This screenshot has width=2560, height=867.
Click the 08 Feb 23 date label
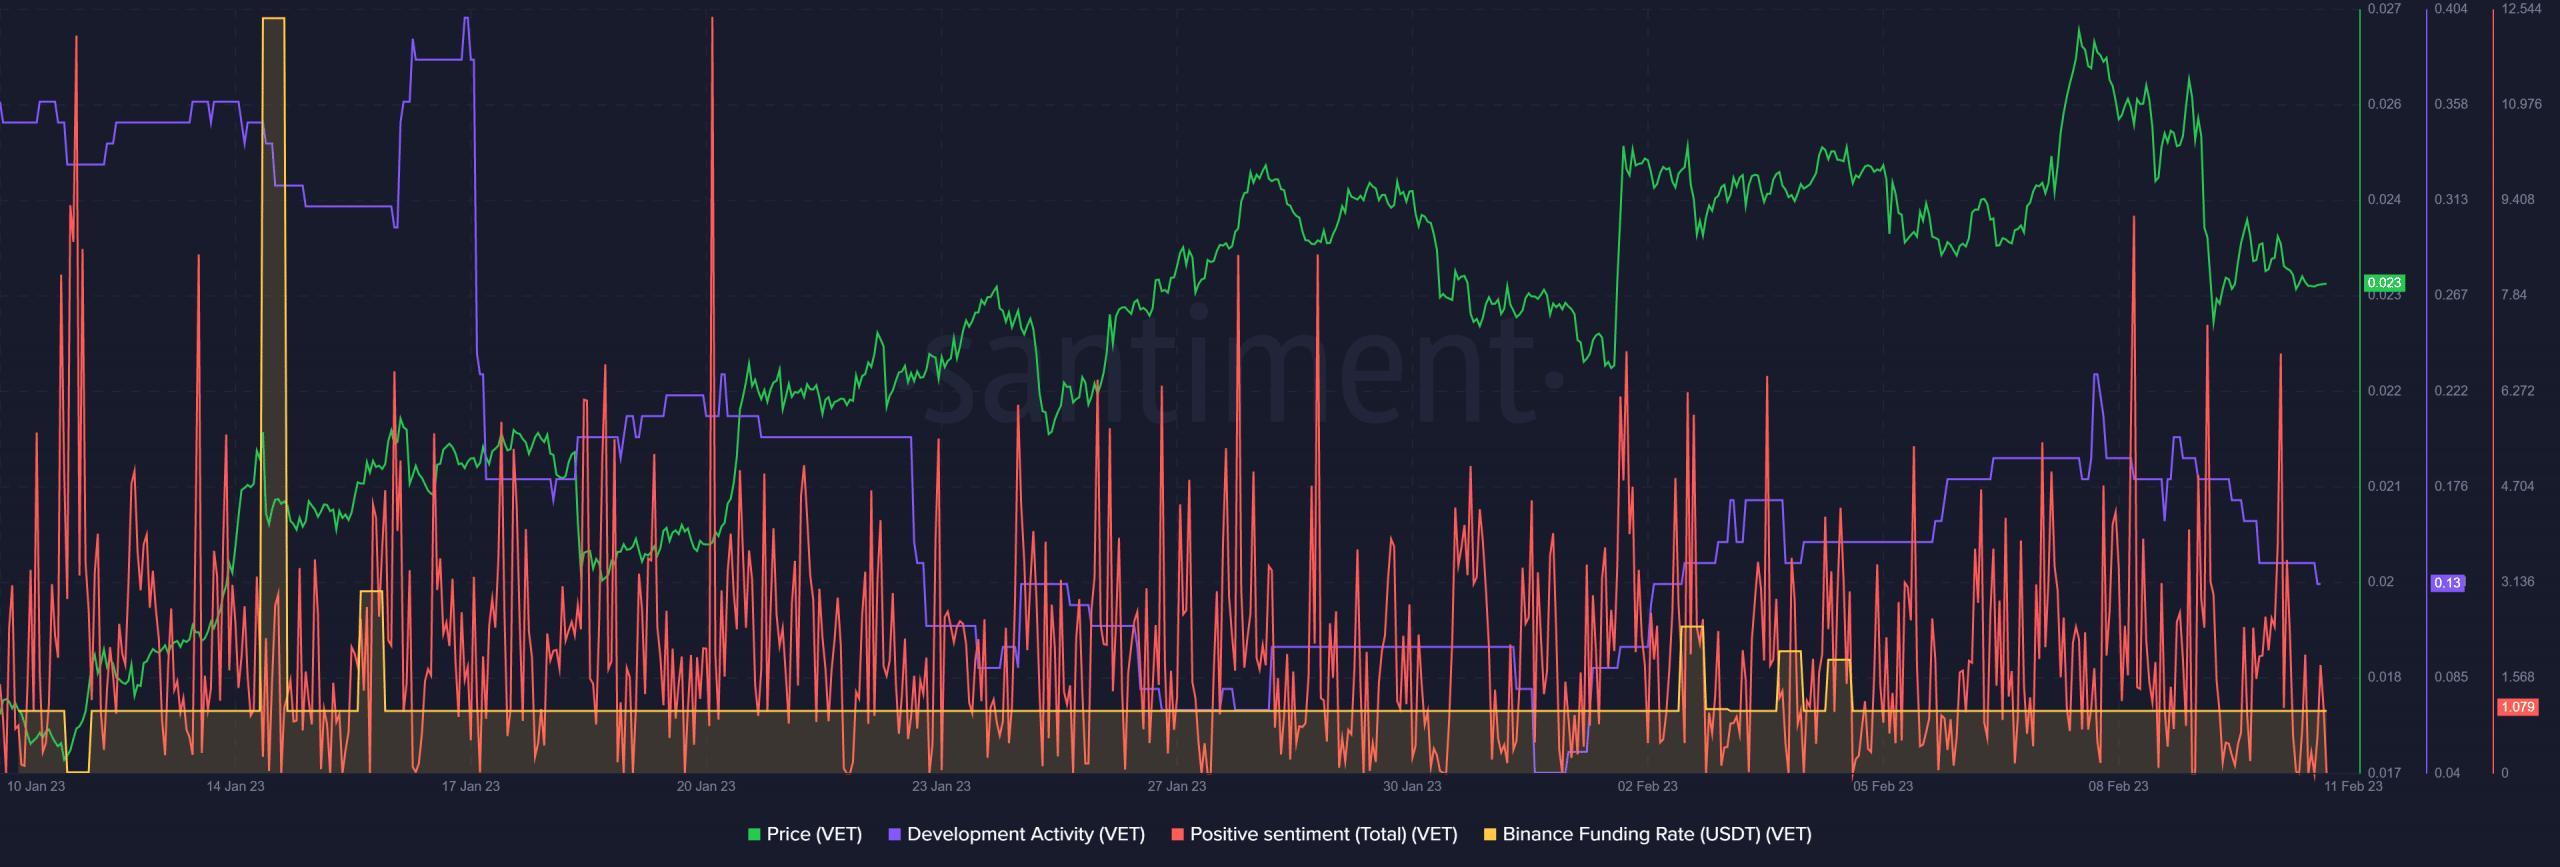click(x=2118, y=786)
